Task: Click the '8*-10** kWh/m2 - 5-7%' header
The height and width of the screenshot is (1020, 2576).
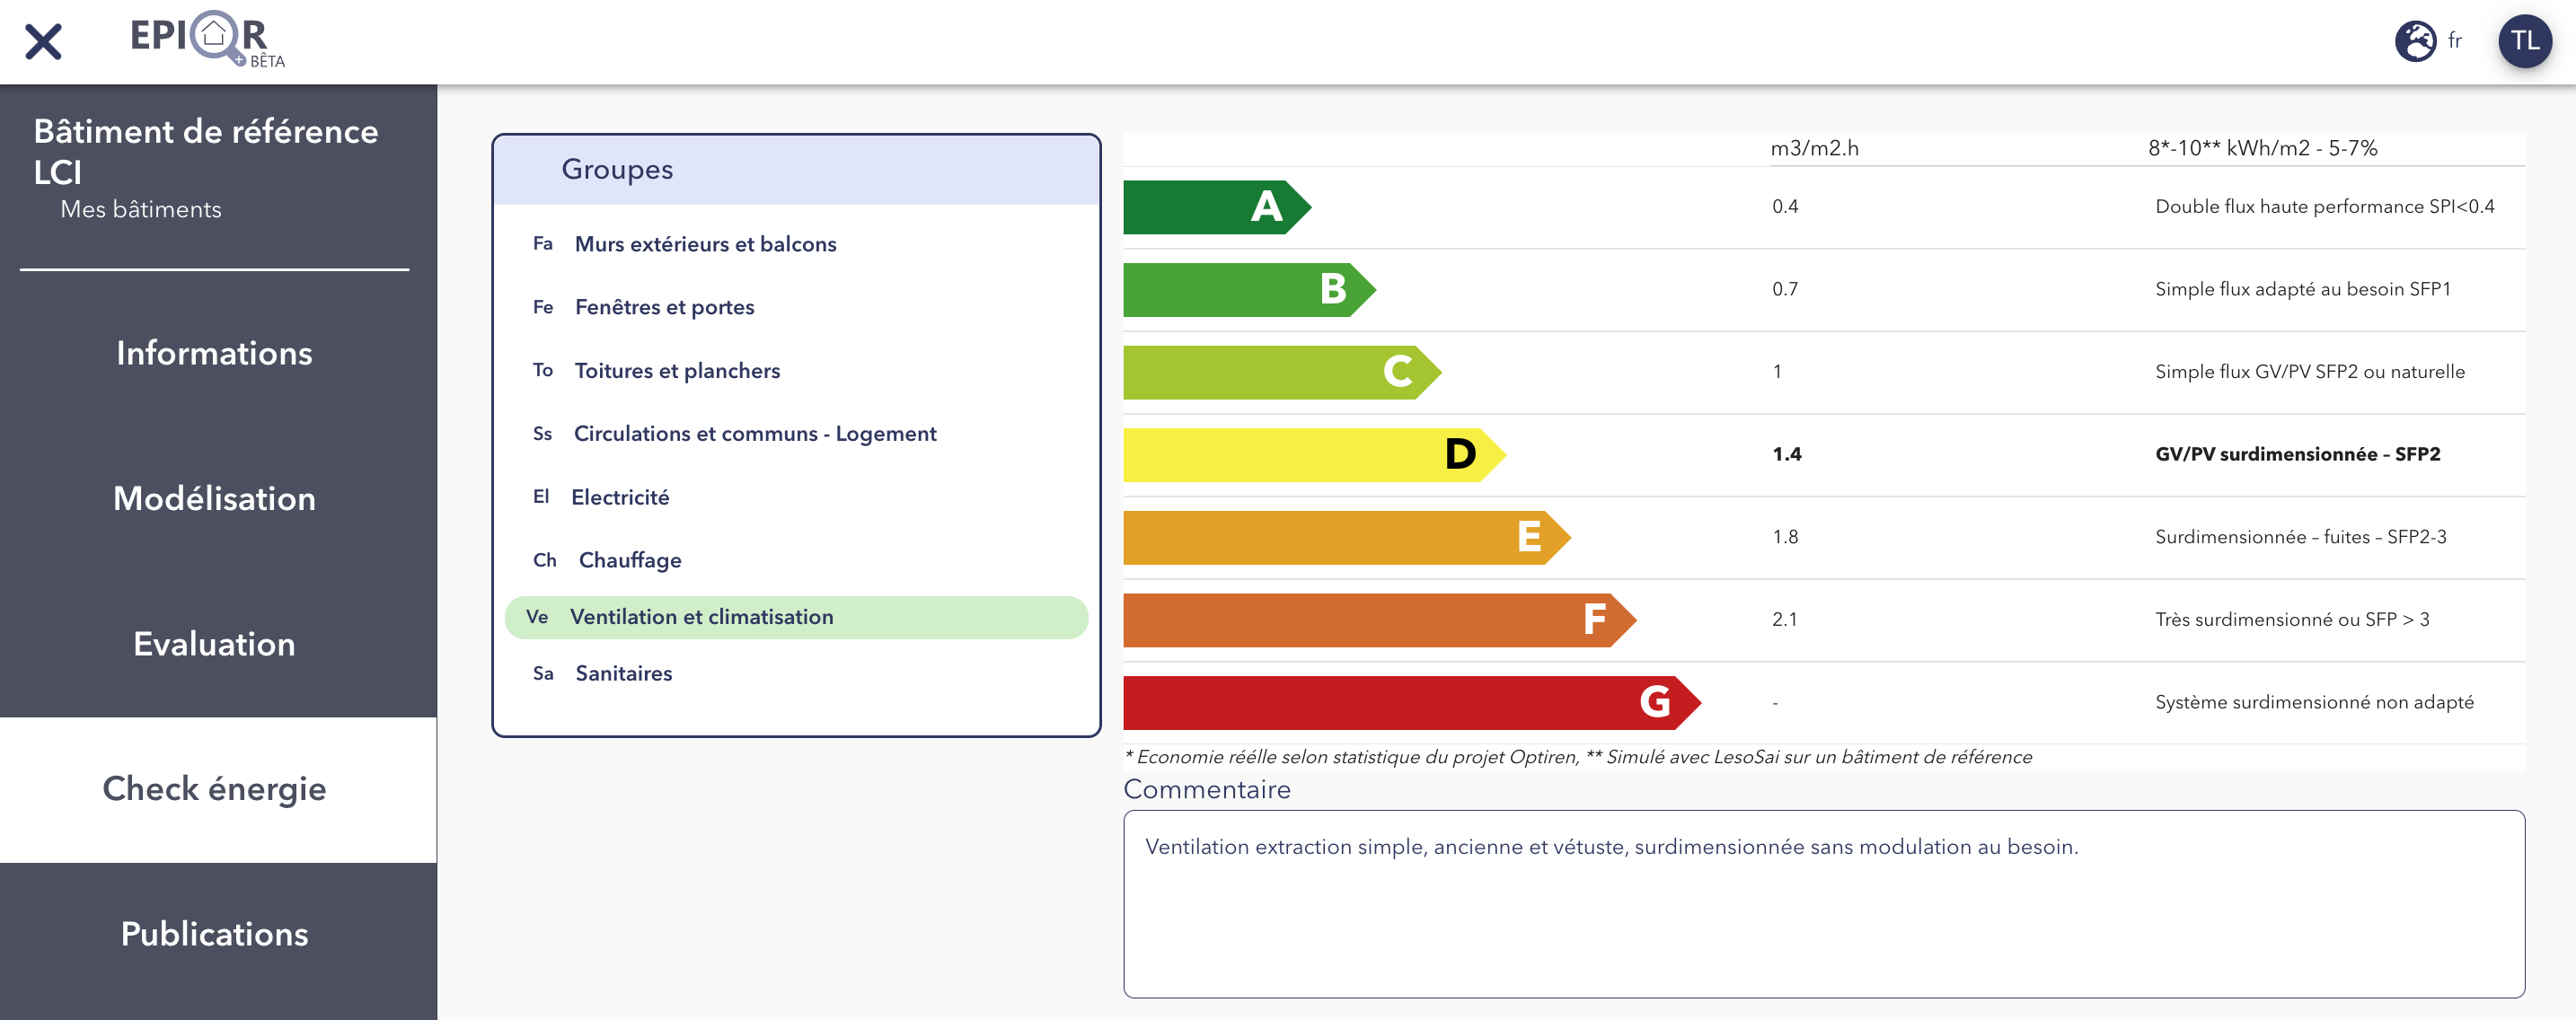Action: coord(2262,149)
